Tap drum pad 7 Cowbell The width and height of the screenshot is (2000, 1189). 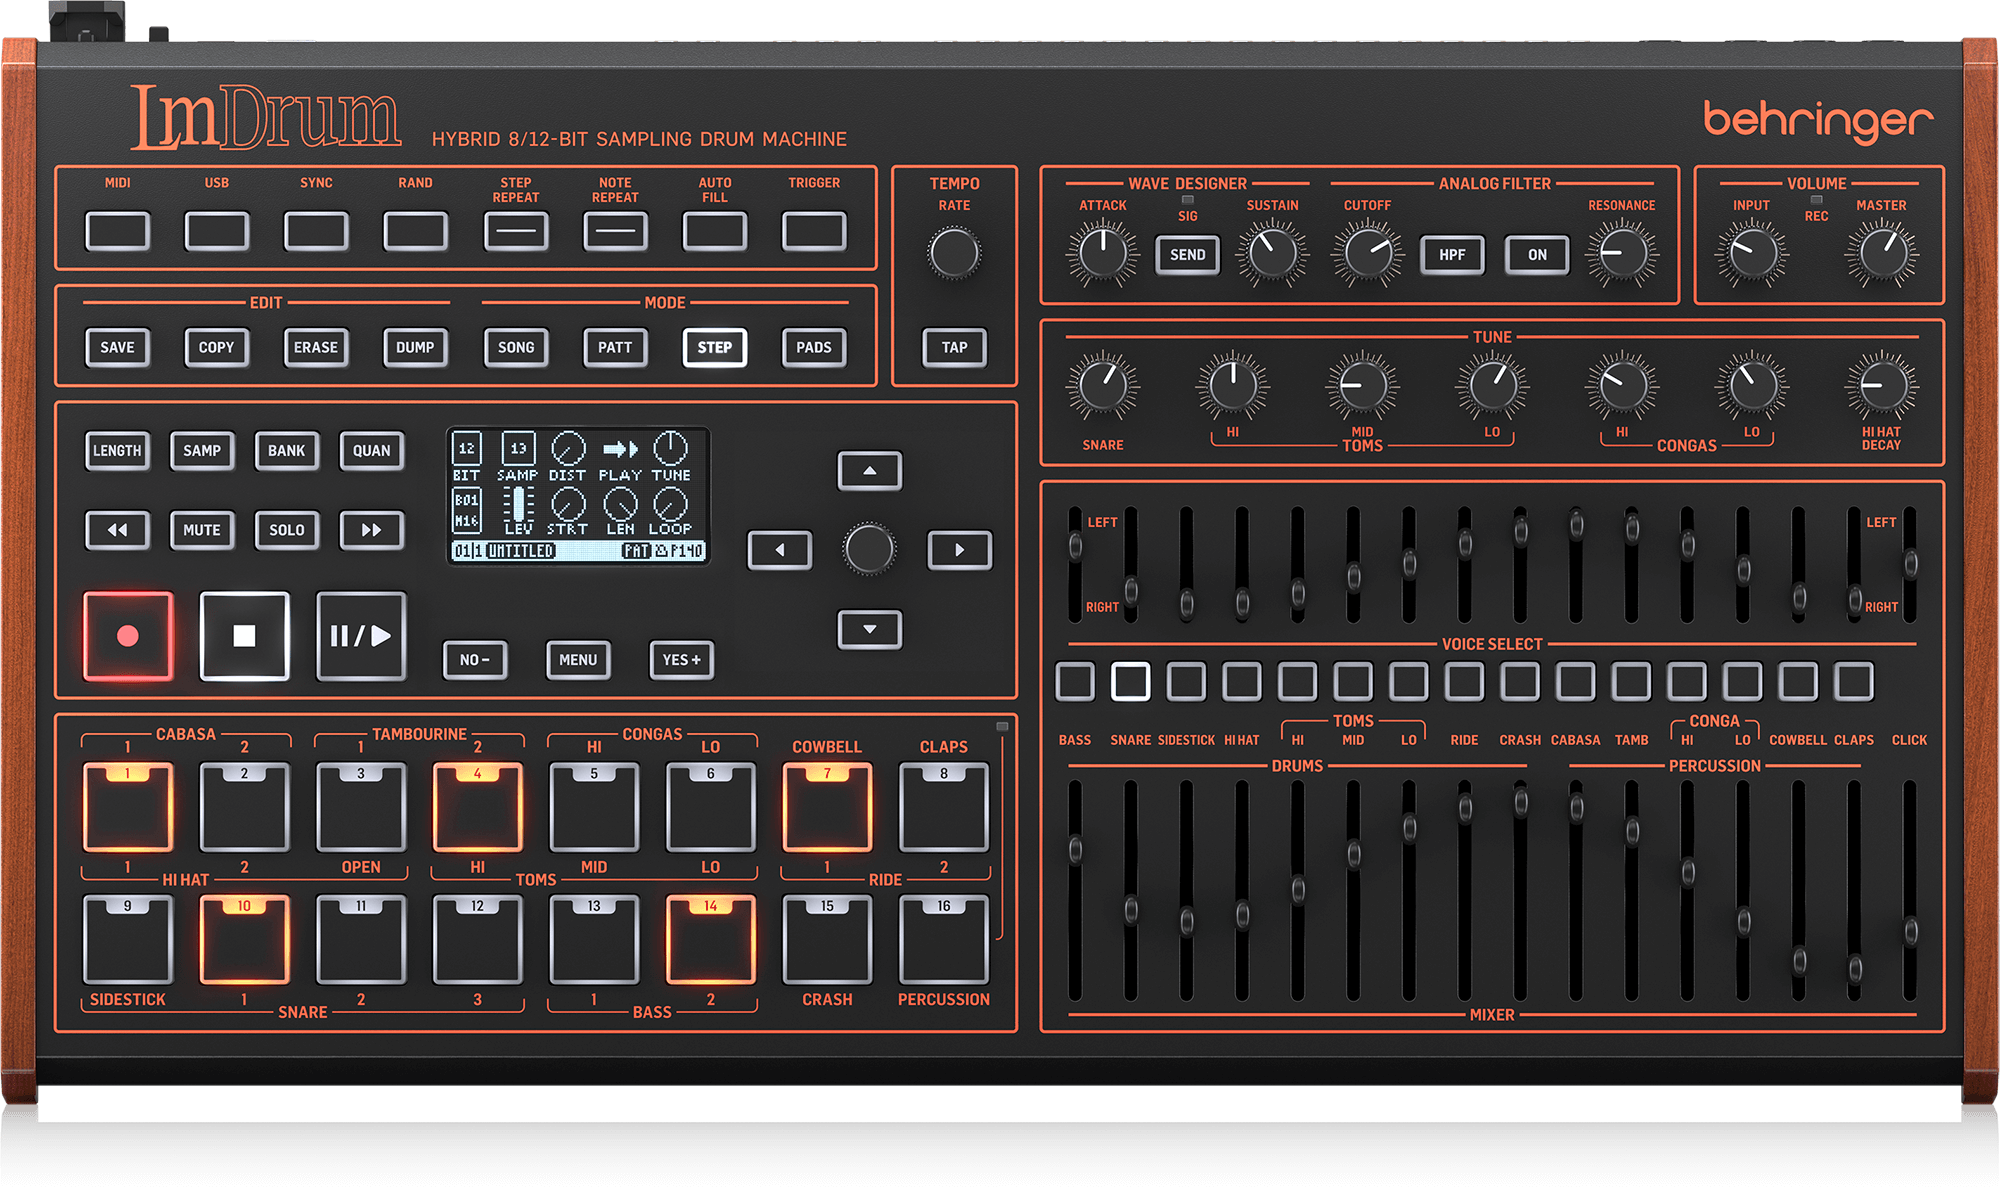tap(827, 807)
